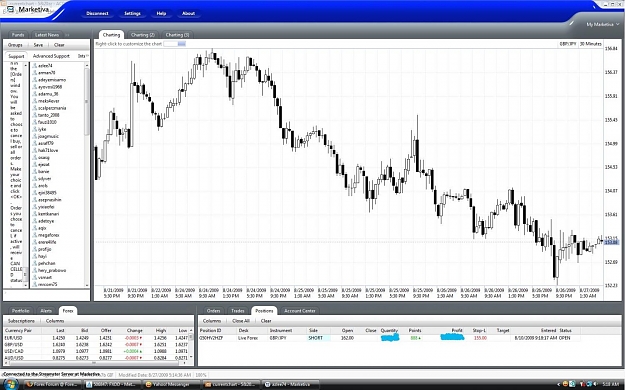
Task: Open the Windows Start orb
Action: coord(10,384)
